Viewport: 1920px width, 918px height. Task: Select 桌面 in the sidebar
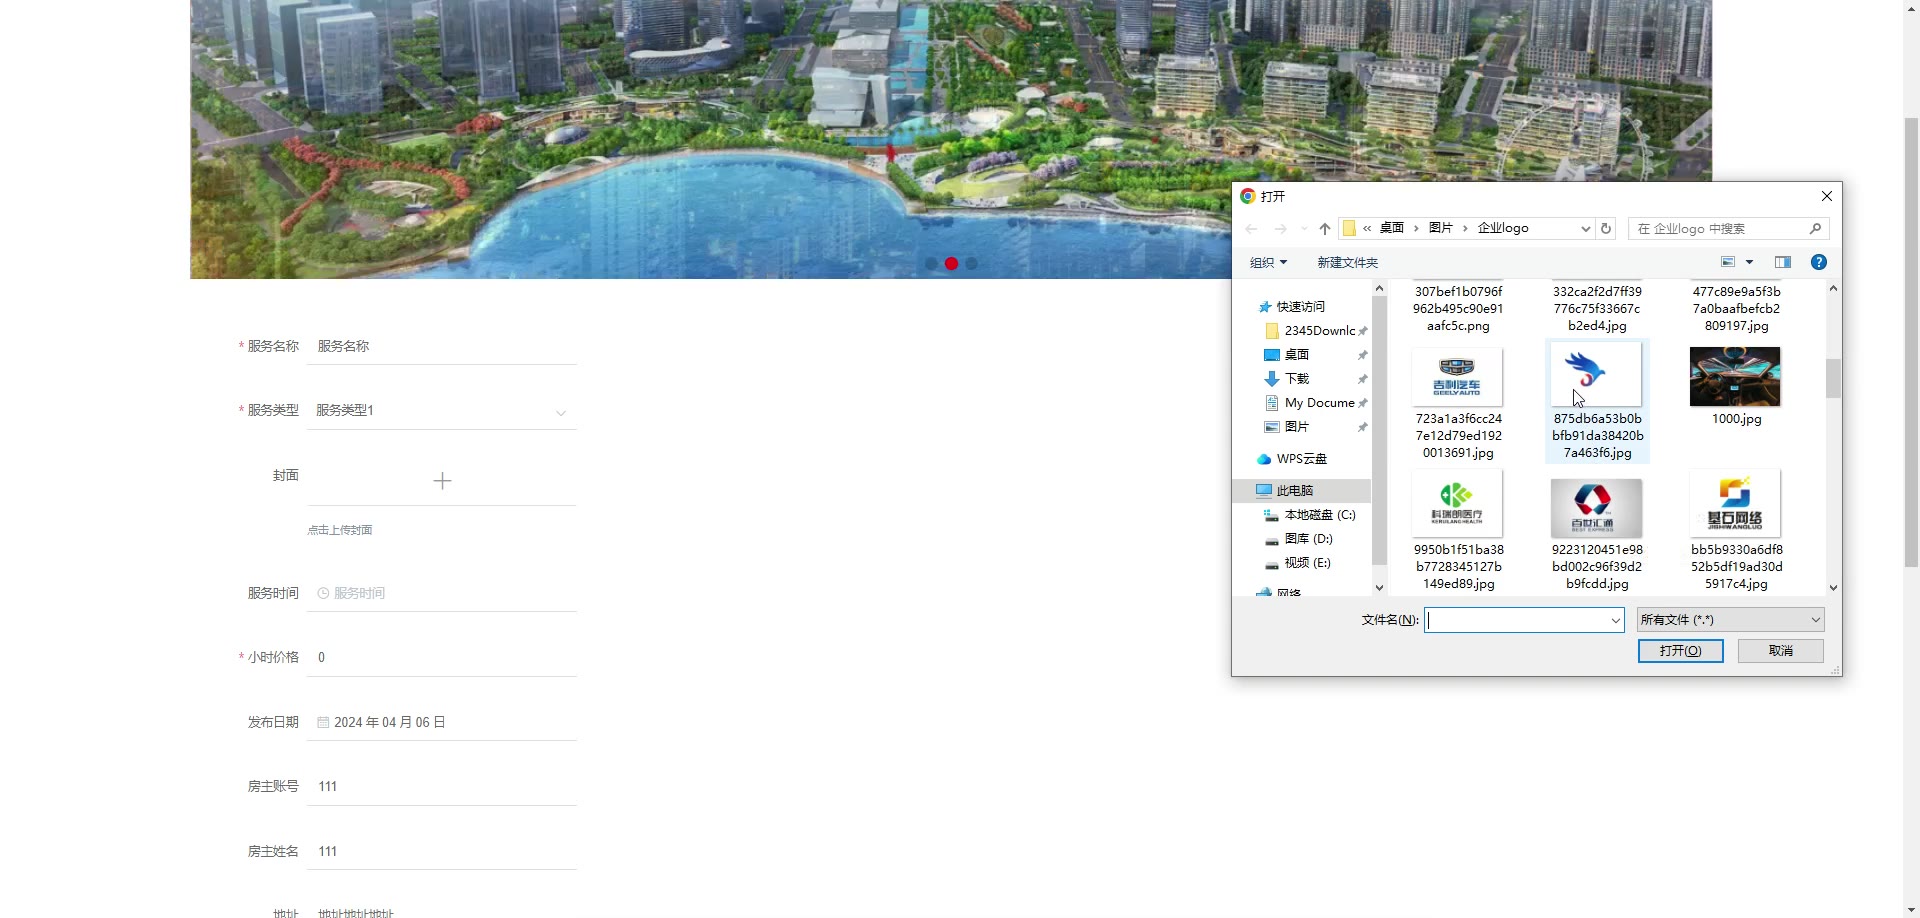click(x=1297, y=355)
